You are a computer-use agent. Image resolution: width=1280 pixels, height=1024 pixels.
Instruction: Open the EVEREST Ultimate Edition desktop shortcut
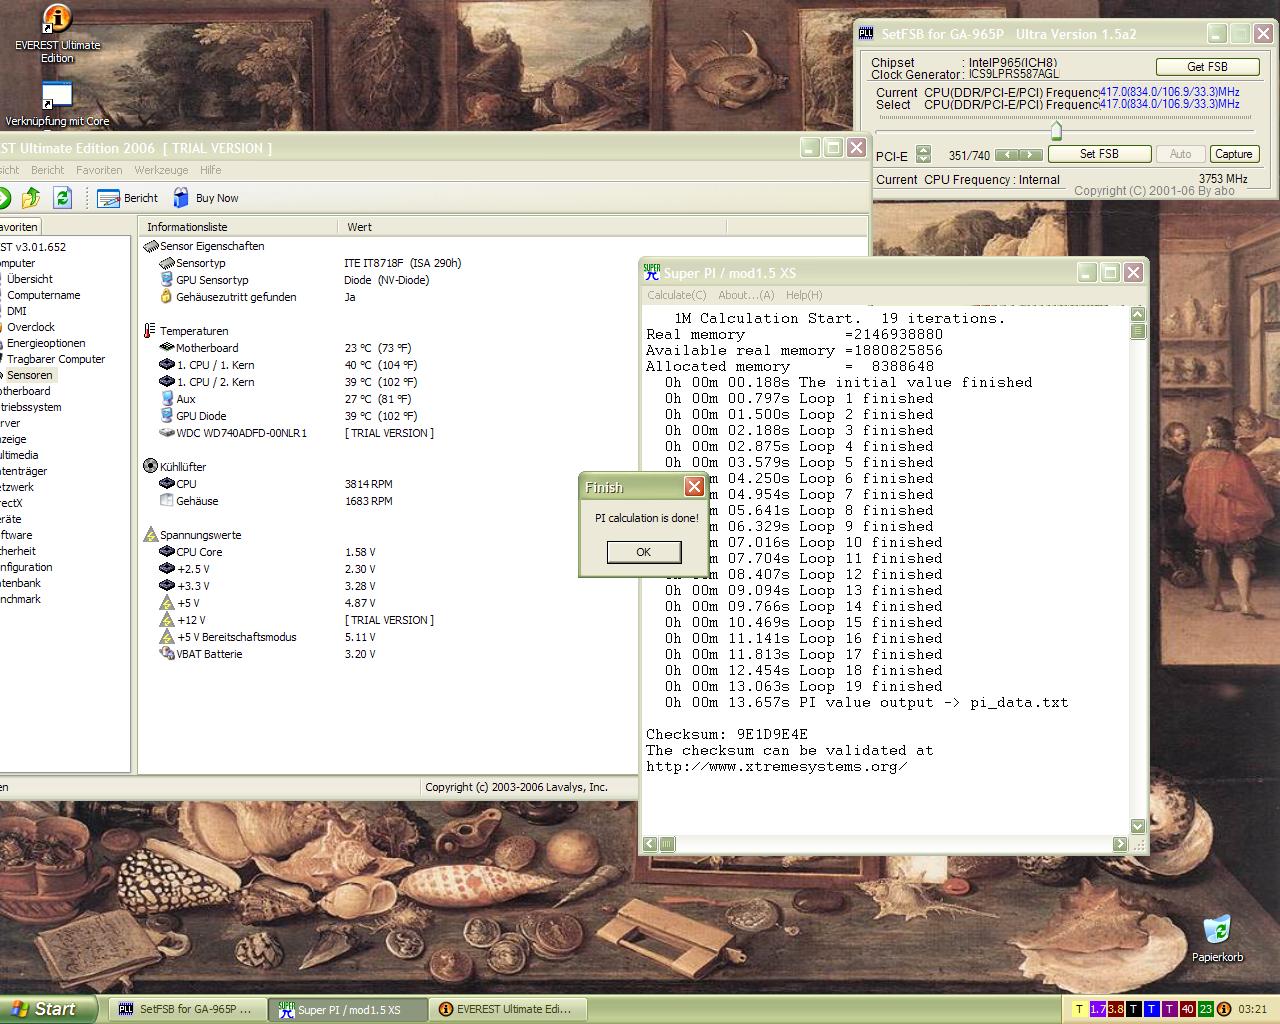click(57, 20)
